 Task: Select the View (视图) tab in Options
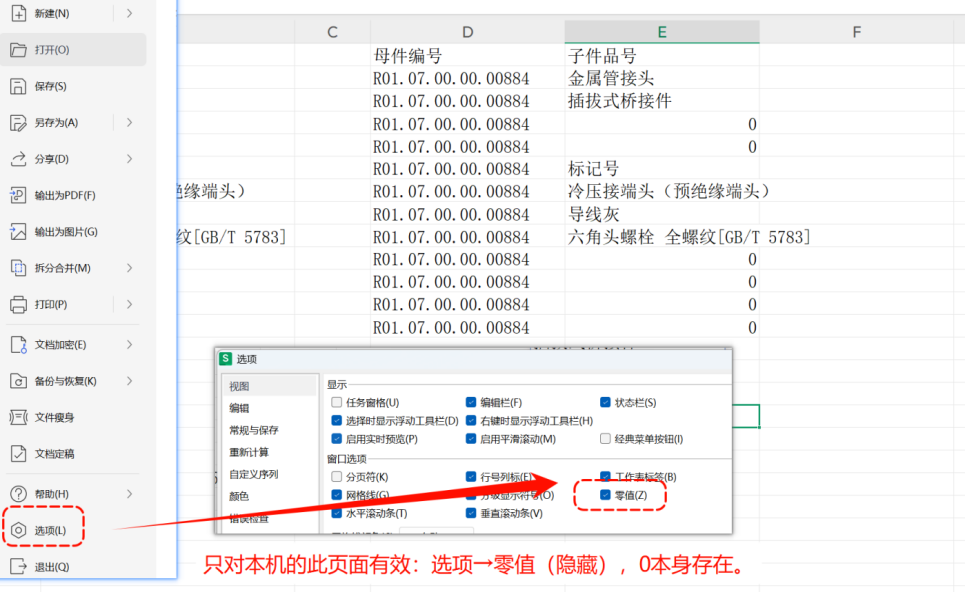pos(270,386)
